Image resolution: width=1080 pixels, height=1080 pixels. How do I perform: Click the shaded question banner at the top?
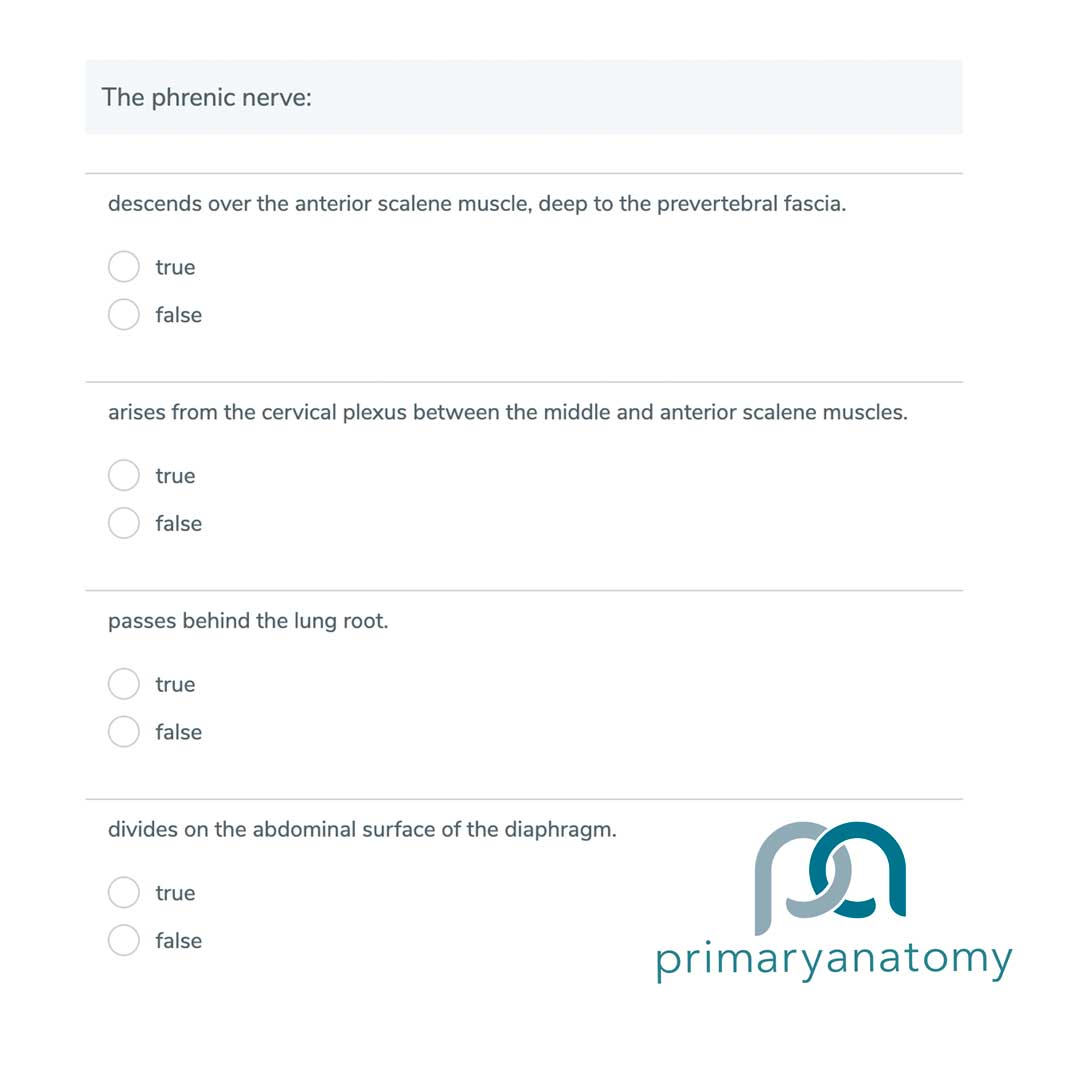525,97
